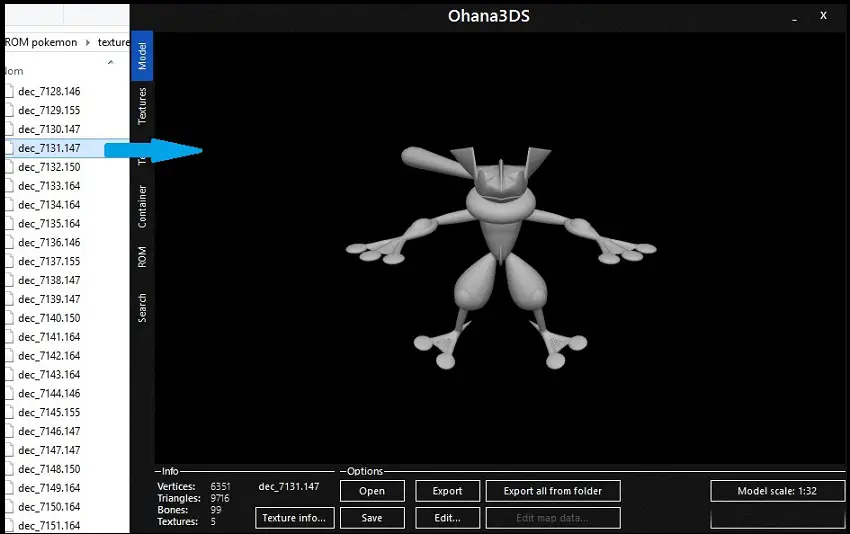Image resolution: width=850 pixels, height=534 pixels.
Task: Select file dec_7132.150
Action: [49, 168]
